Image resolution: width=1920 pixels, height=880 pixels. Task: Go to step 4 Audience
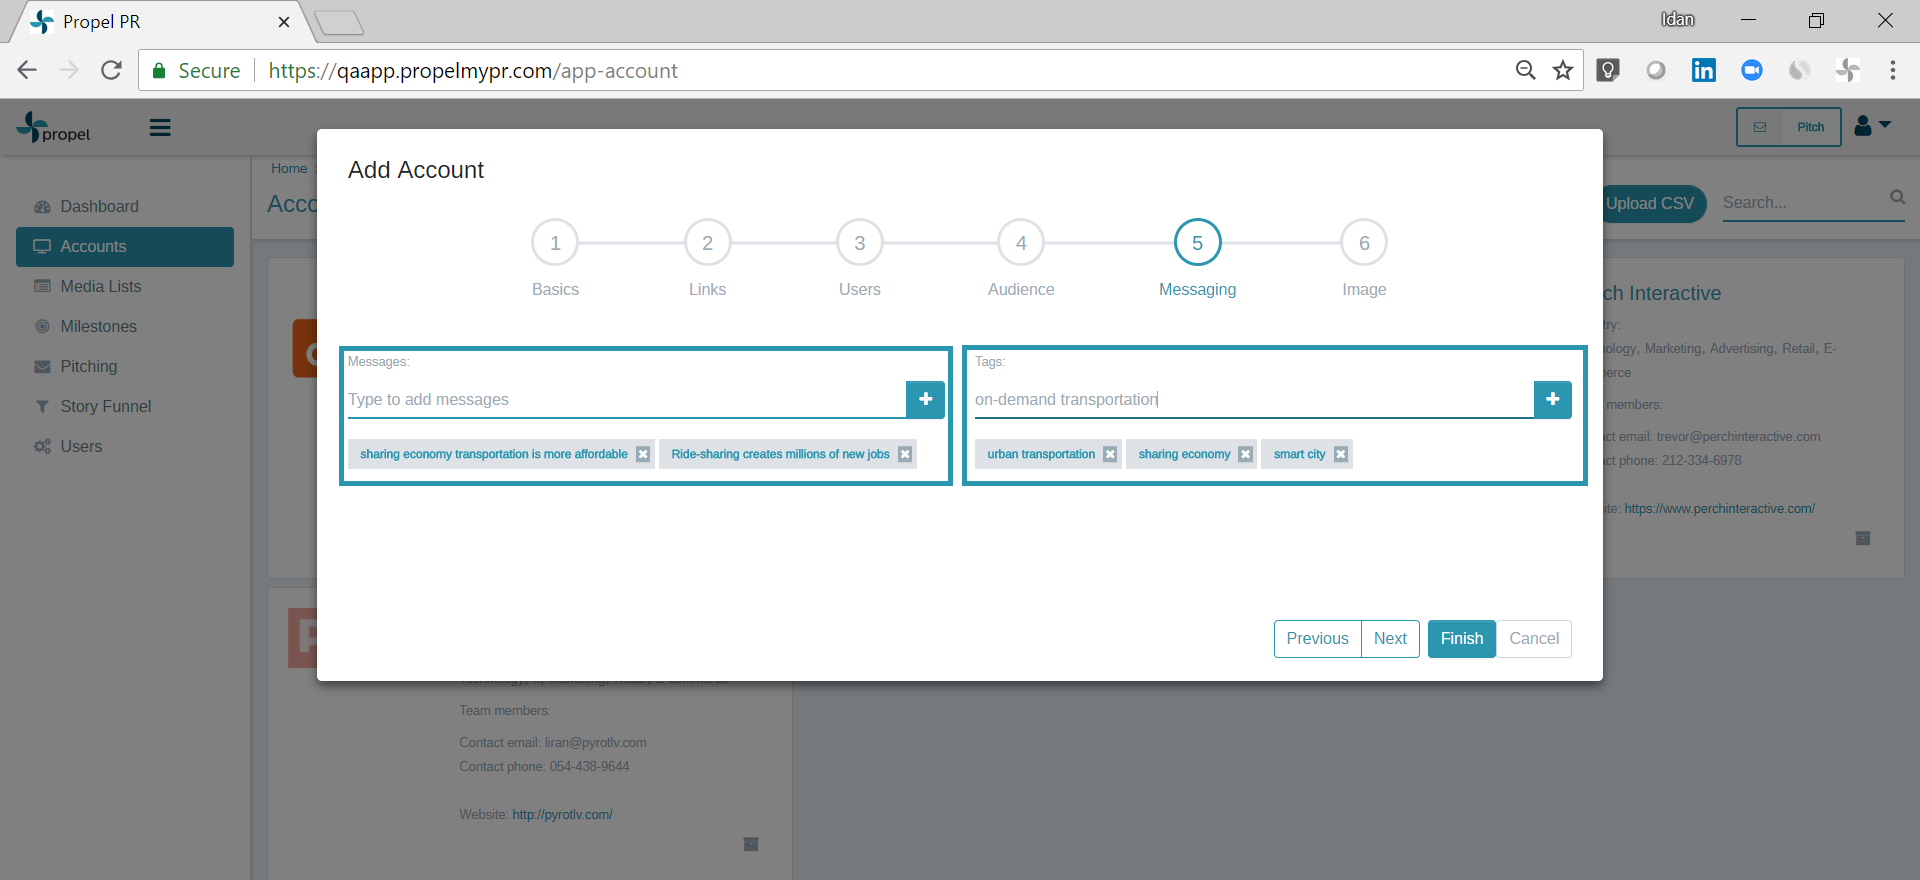pyautogui.click(x=1021, y=243)
